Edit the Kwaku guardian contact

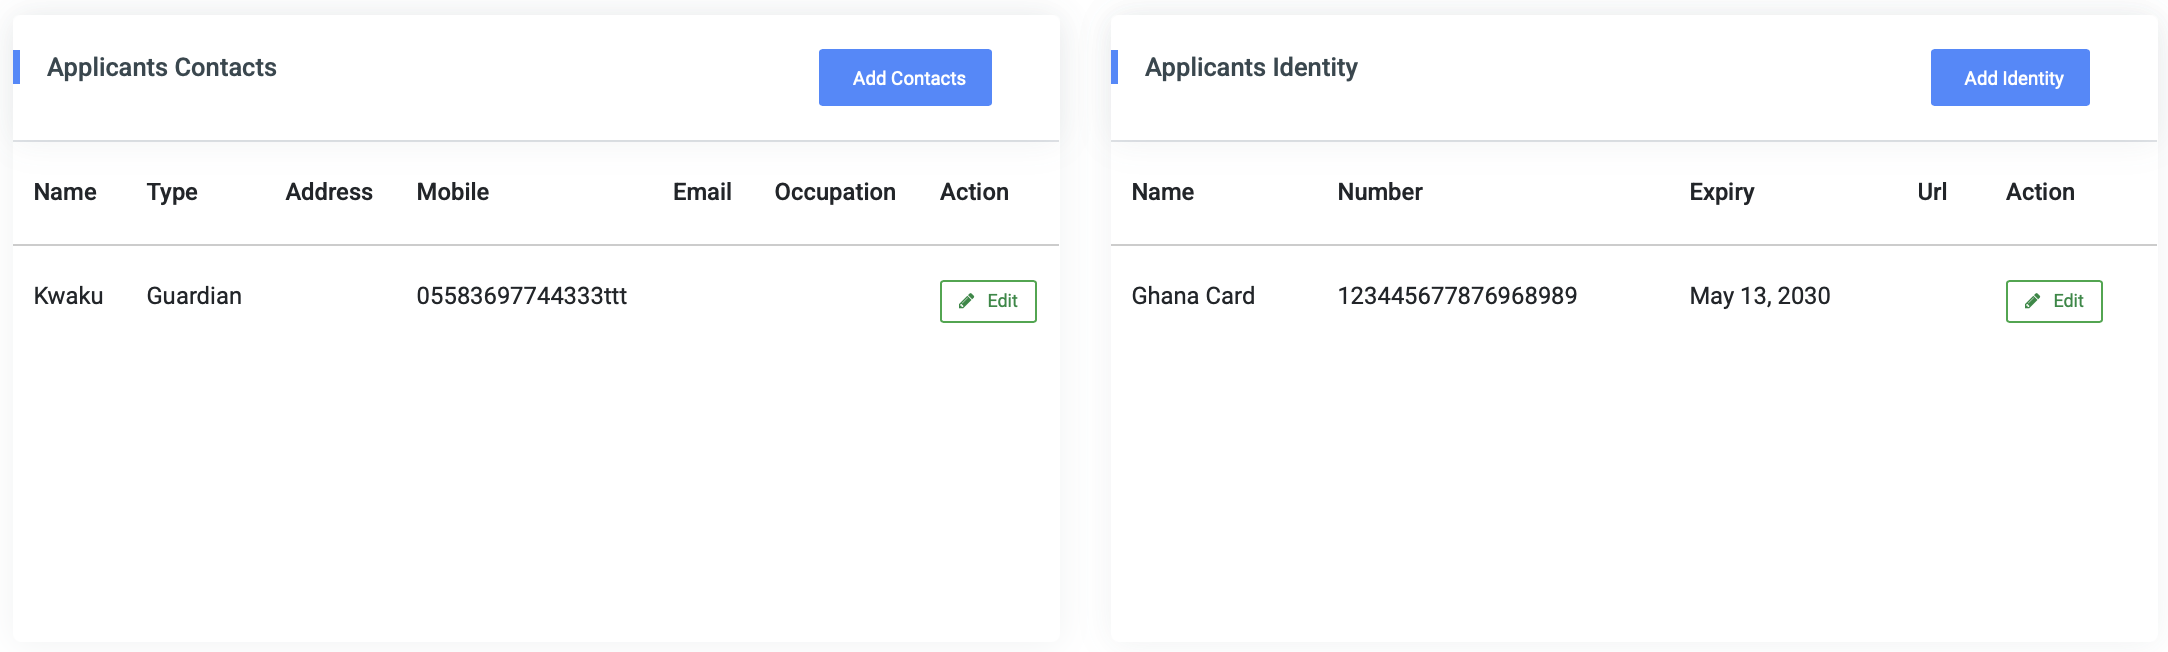988,301
